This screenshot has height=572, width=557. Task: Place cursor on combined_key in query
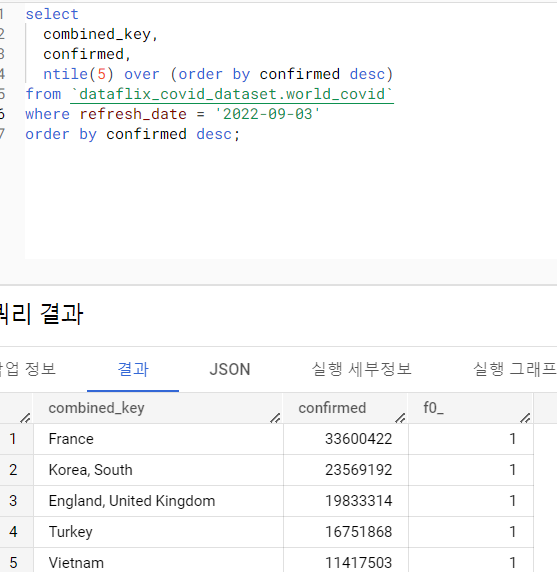tap(97, 34)
